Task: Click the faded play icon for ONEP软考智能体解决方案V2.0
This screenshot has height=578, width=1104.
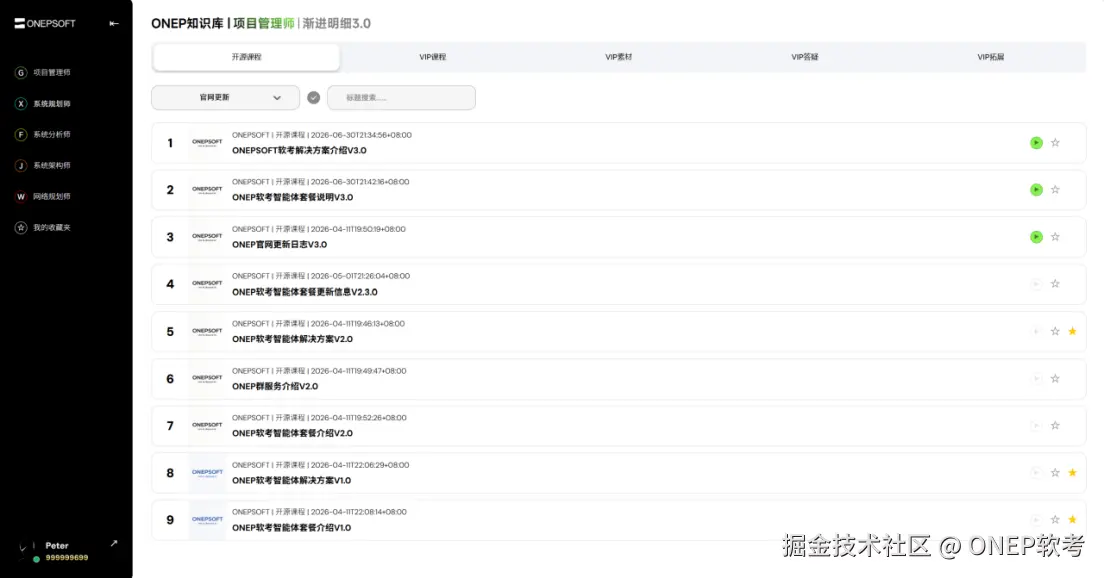Action: [x=1036, y=331]
